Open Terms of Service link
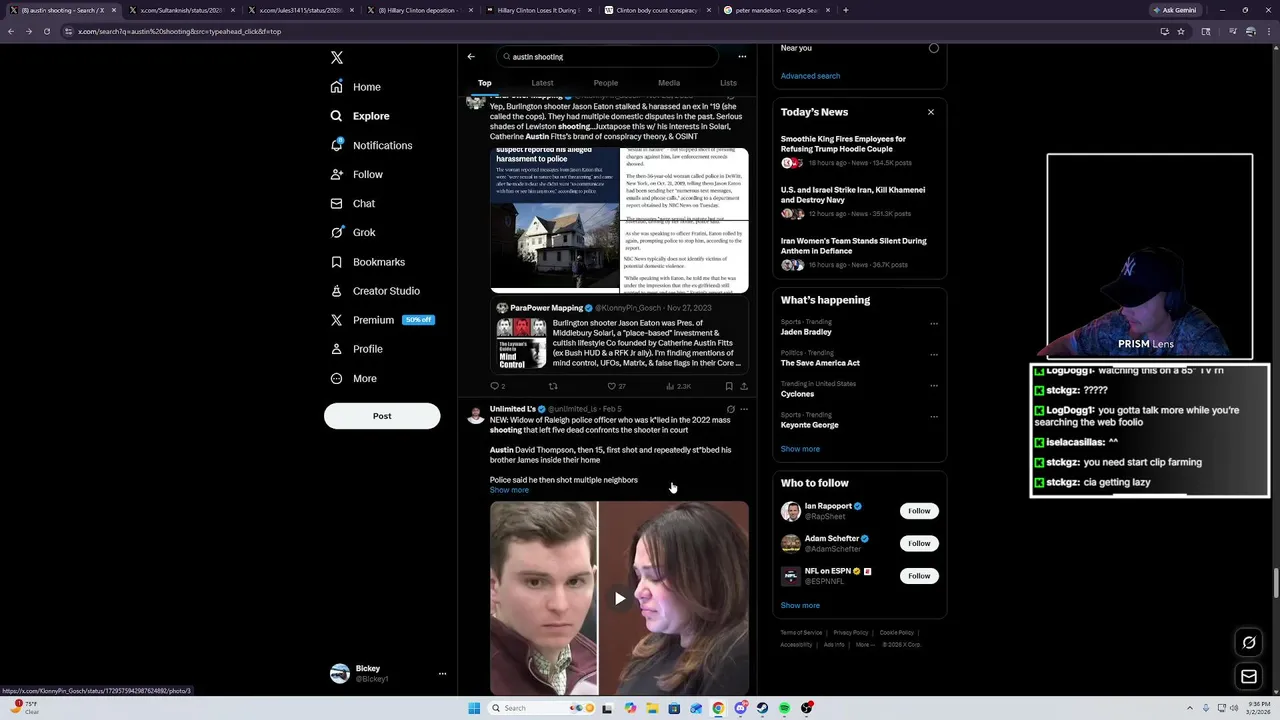The height and width of the screenshot is (720, 1280). [x=801, y=633]
